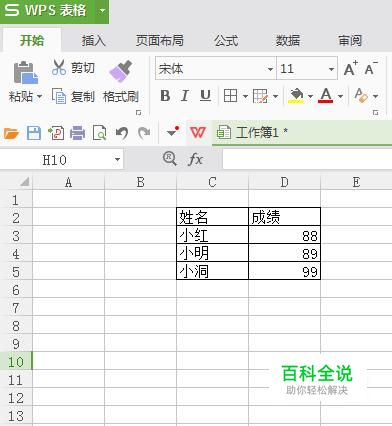Image resolution: width=392 pixels, height=426 pixels.
Task: Open the 审阅 tab
Action: point(350,41)
